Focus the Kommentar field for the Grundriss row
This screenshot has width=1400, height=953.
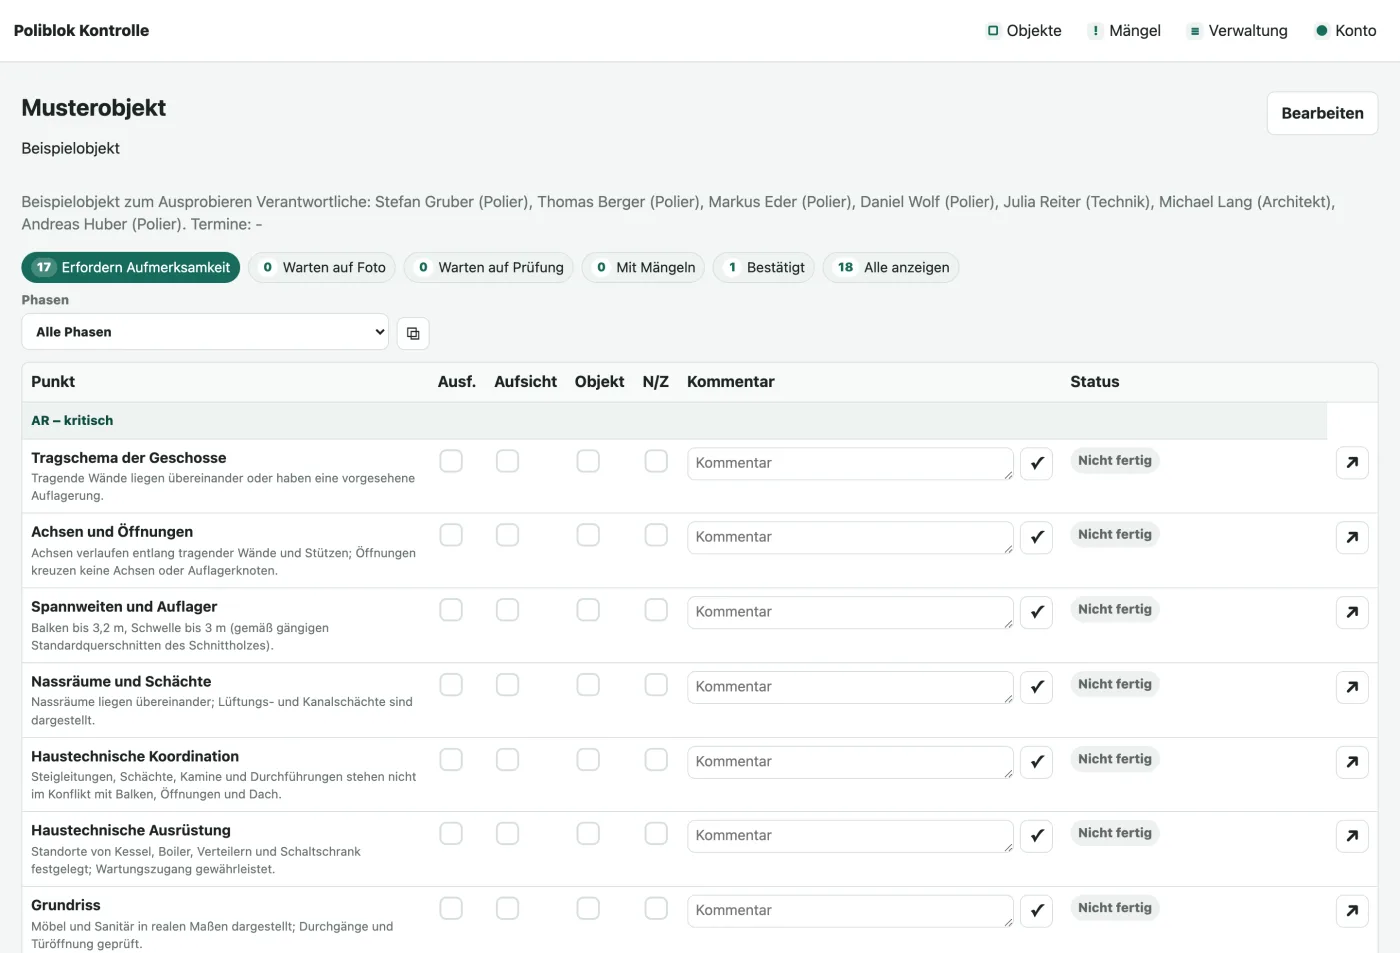[850, 911]
